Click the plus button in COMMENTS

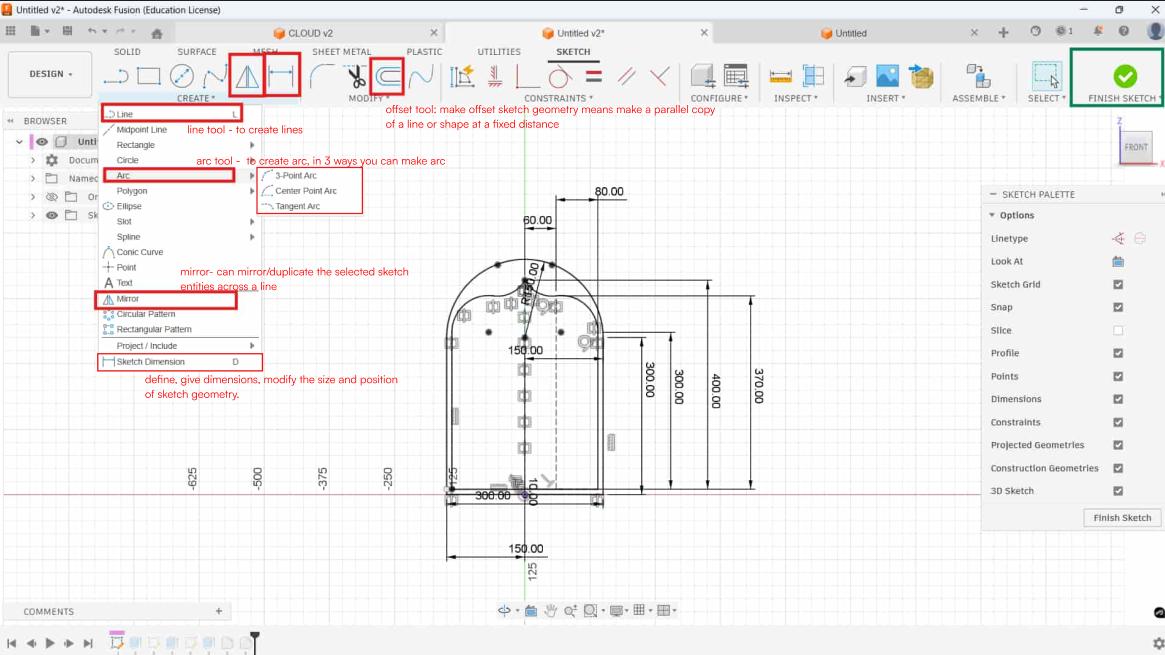tap(218, 611)
